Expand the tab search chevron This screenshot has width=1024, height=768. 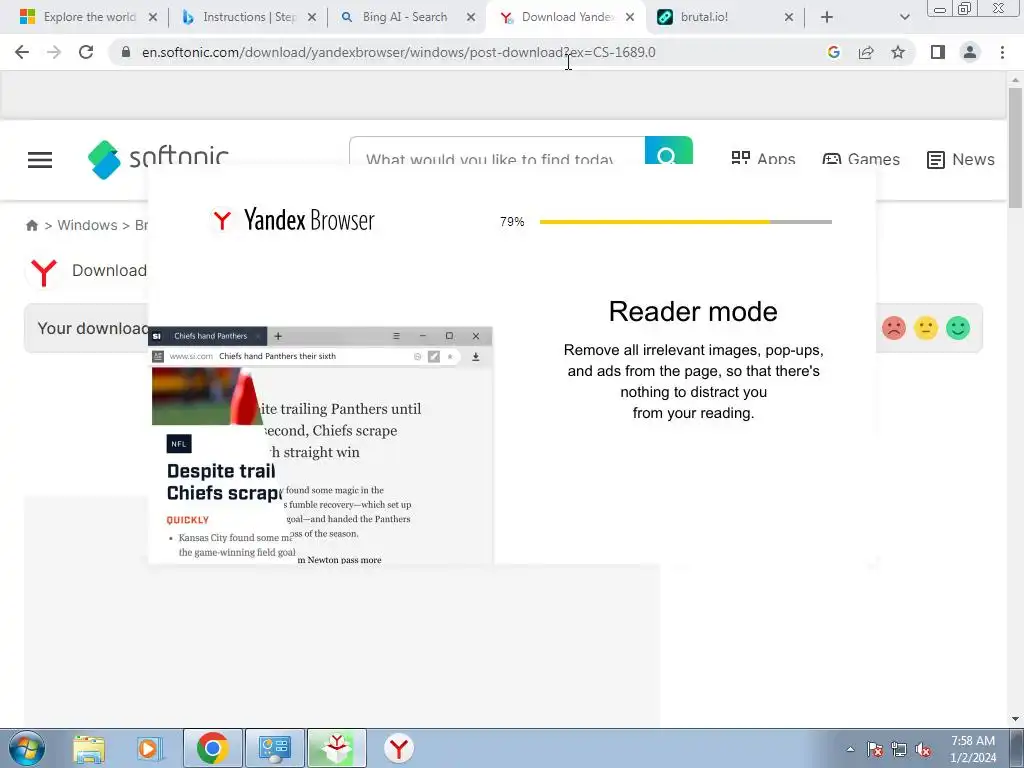[x=904, y=17]
